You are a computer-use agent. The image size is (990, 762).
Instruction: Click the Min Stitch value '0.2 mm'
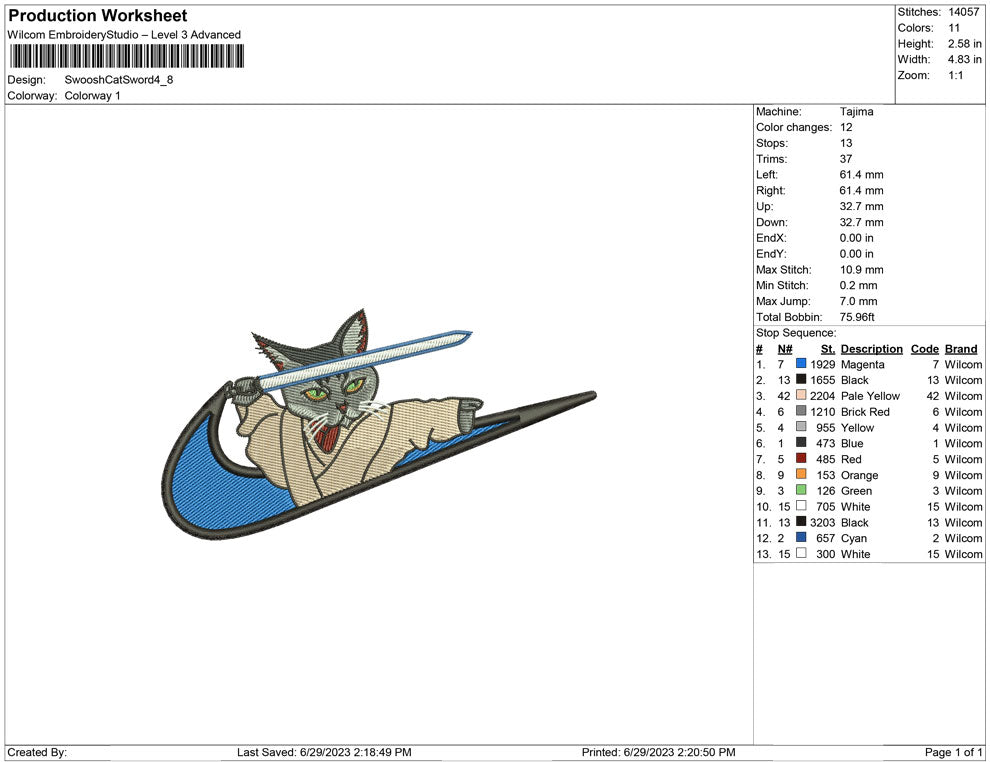click(x=859, y=285)
